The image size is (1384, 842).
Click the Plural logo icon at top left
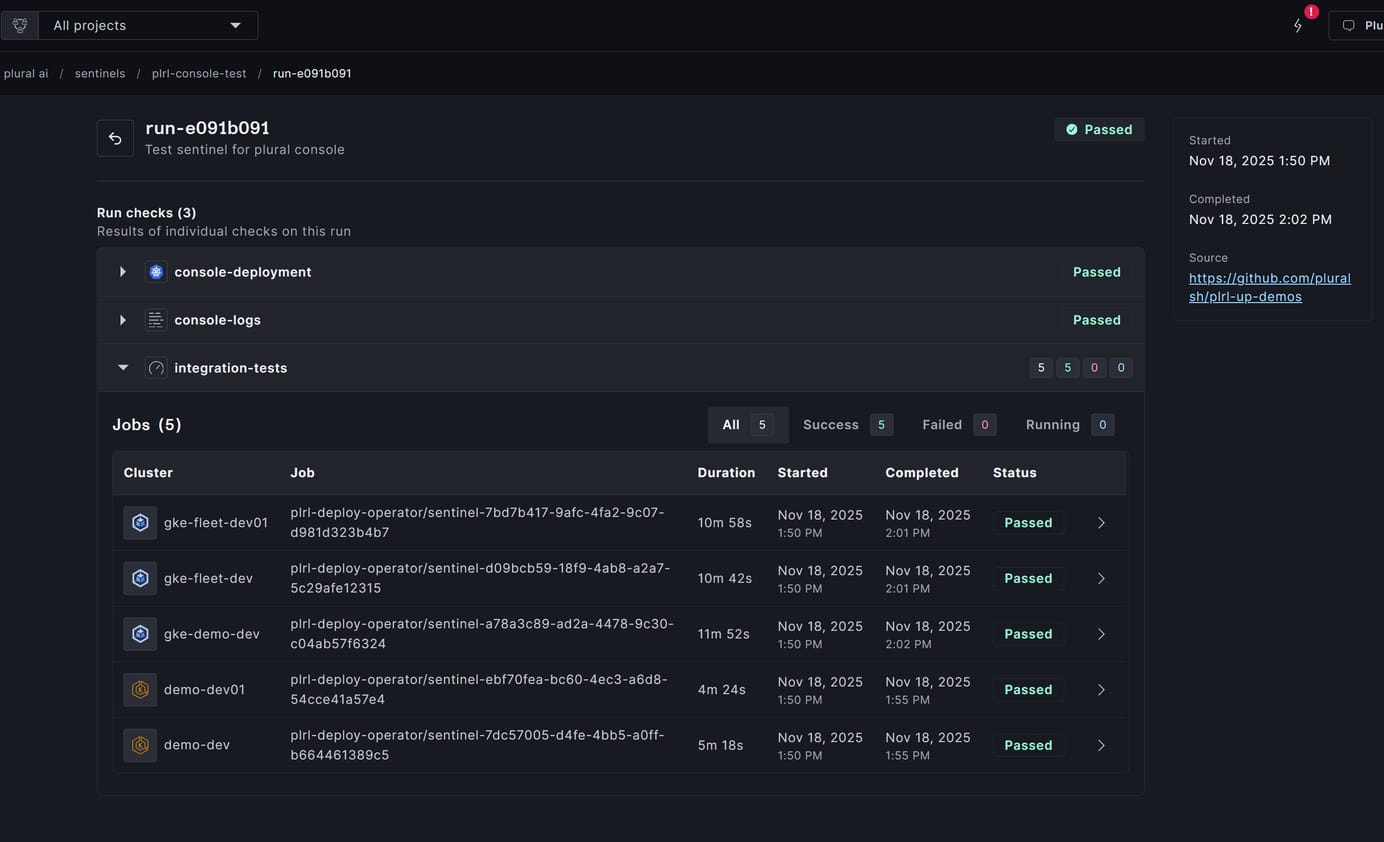click(19, 25)
